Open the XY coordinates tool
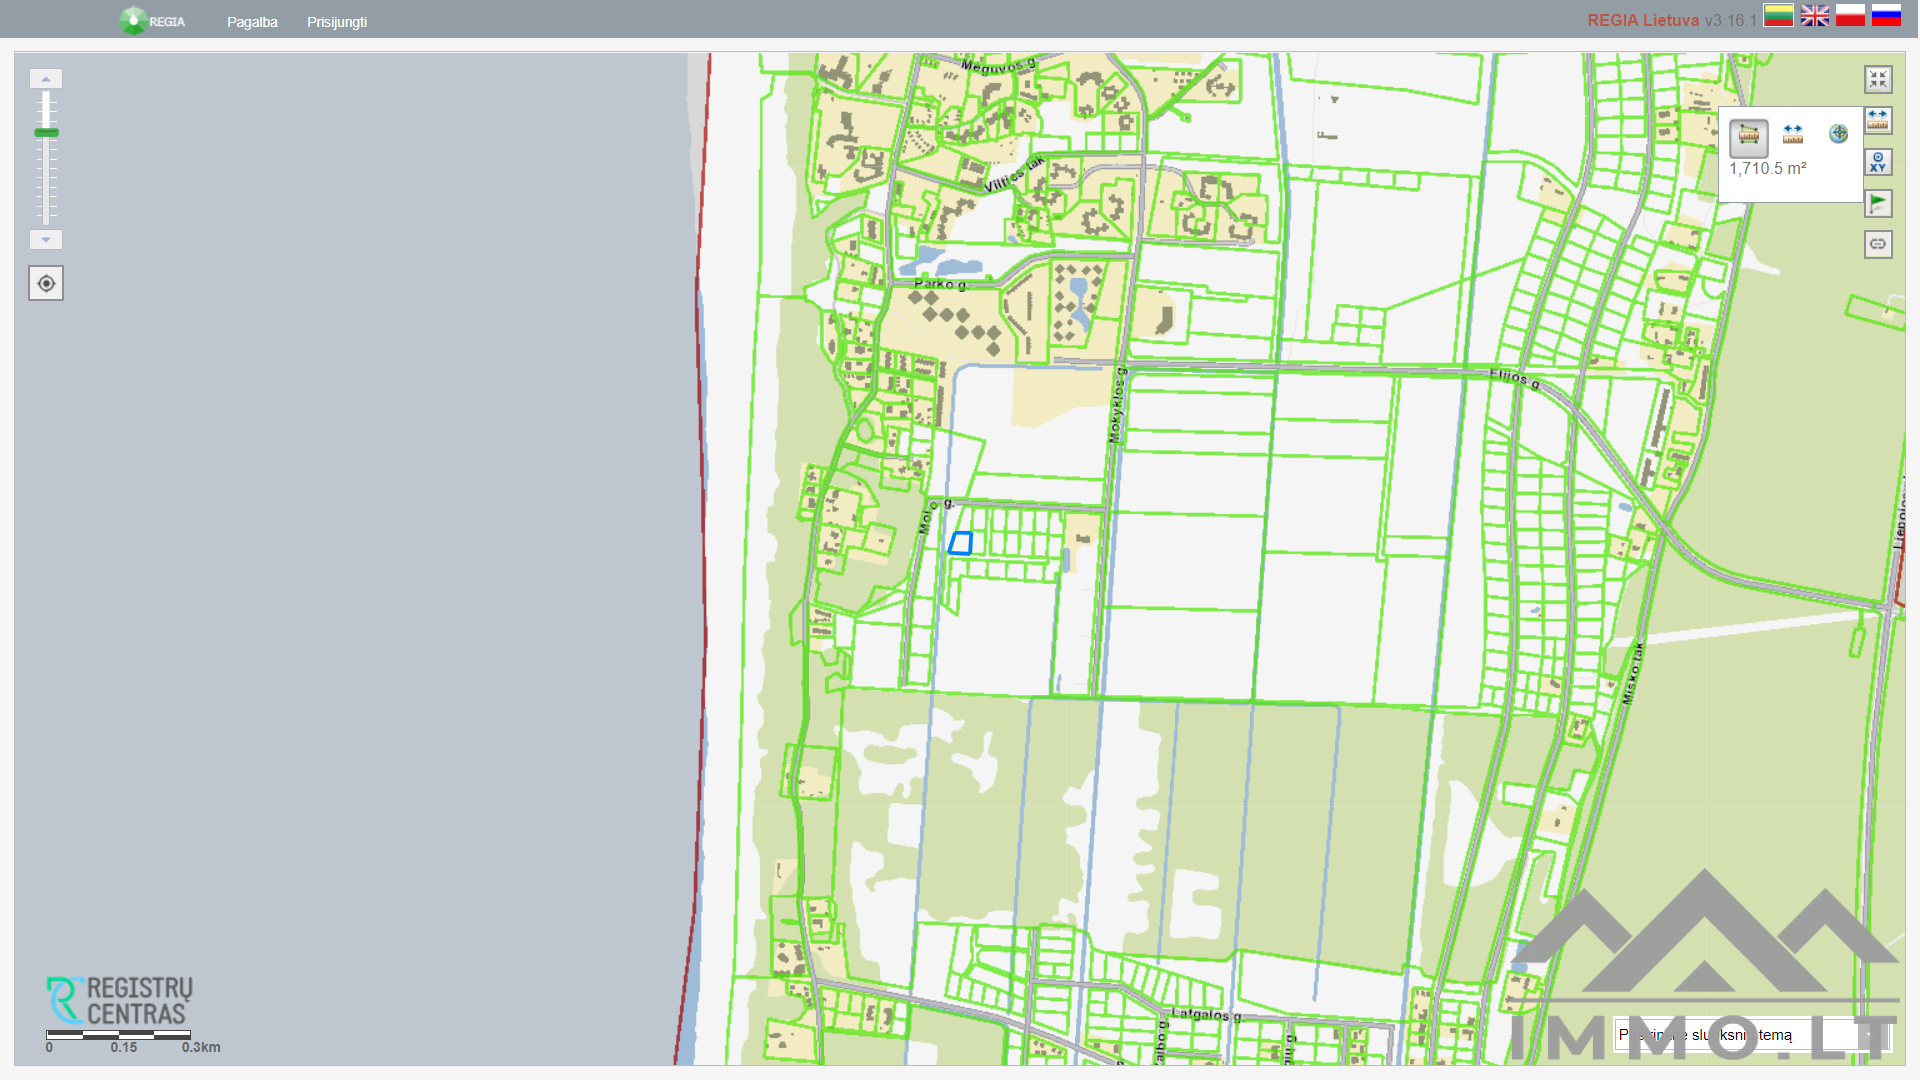 pyautogui.click(x=1878, y=162)
